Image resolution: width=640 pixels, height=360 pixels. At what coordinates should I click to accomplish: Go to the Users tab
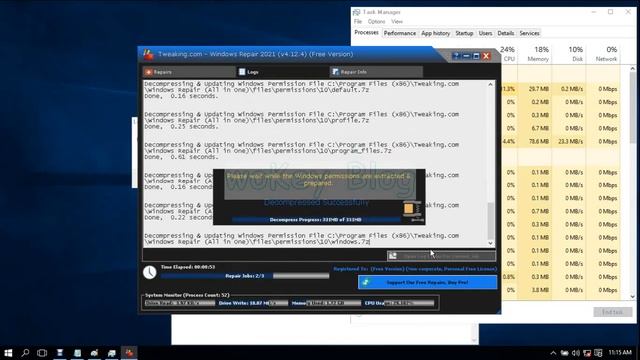tap(485, 33)
